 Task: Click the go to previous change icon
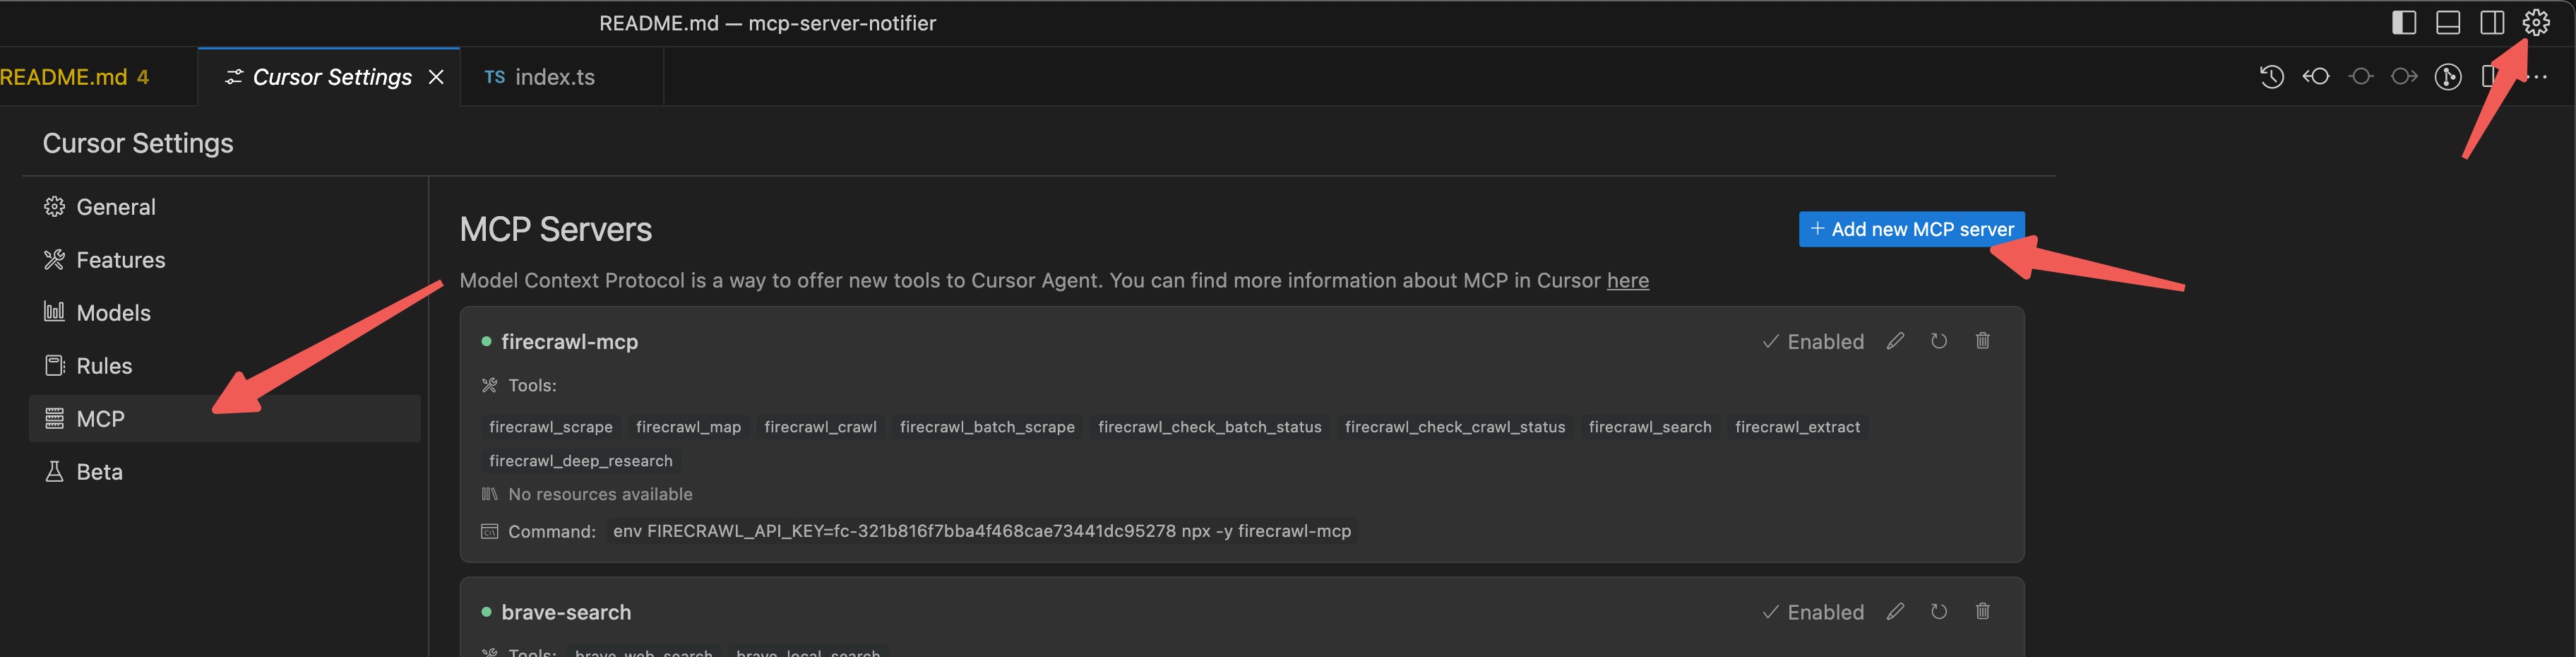click(x=2316, y=77)
